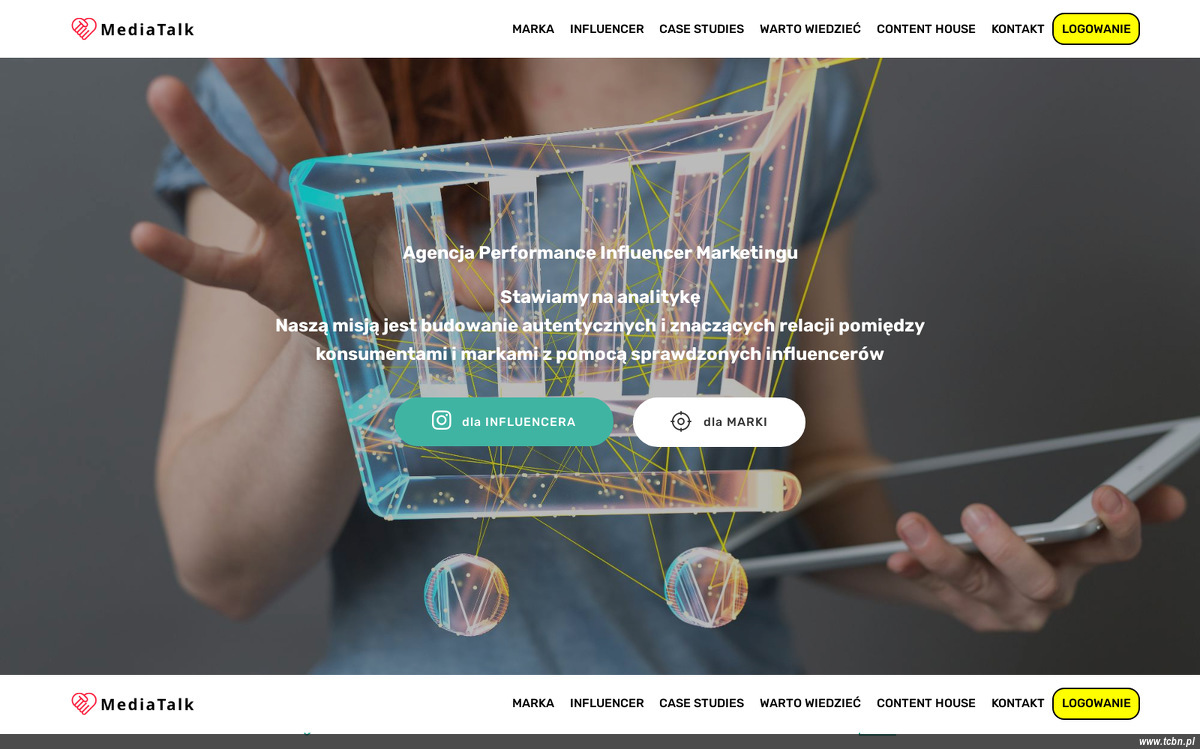
Task: Click the green dla INFLUENCERA button
Action: [x=504, y=422]
